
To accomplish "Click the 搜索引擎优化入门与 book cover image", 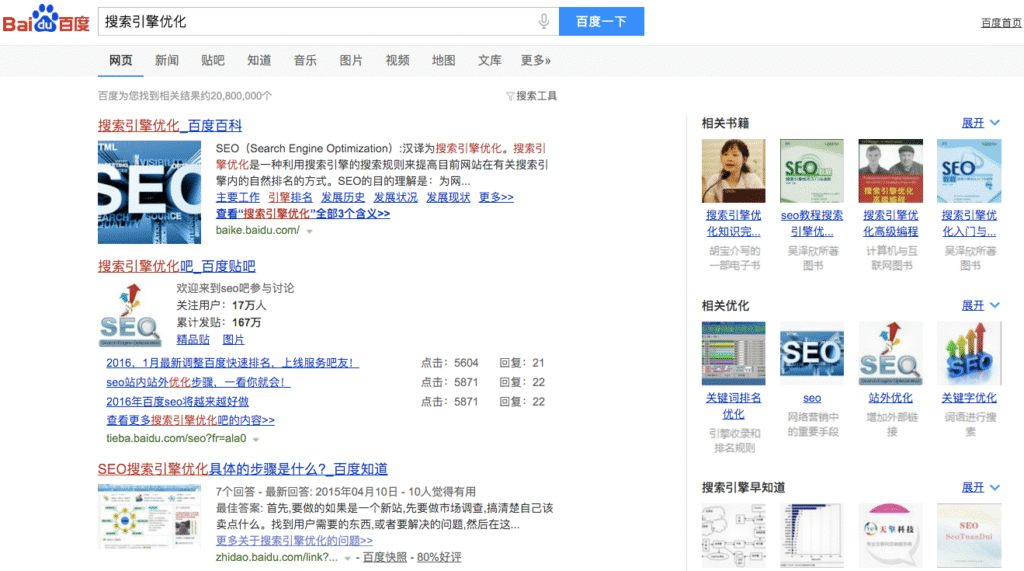I will tap(969, 171).
